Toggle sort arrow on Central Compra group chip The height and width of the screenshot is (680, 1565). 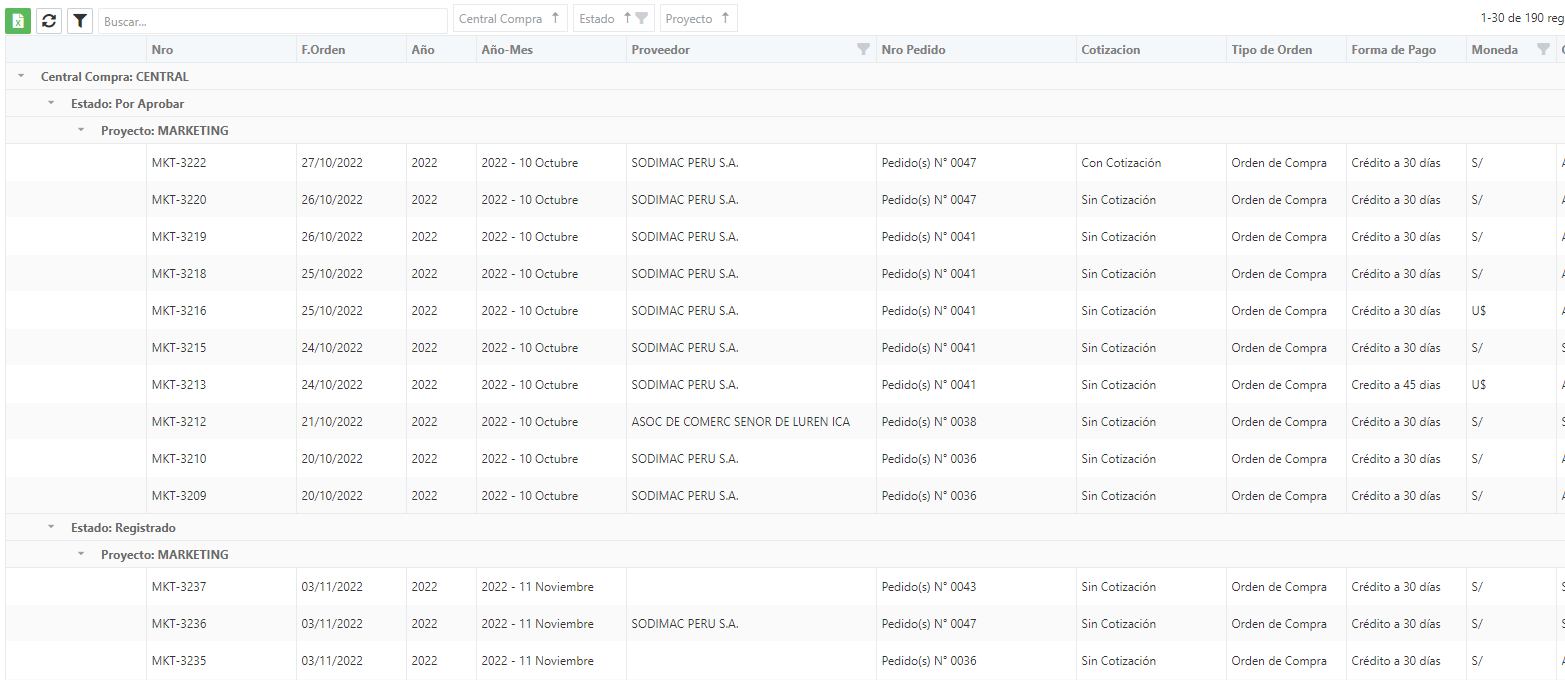tap(555, 18)
